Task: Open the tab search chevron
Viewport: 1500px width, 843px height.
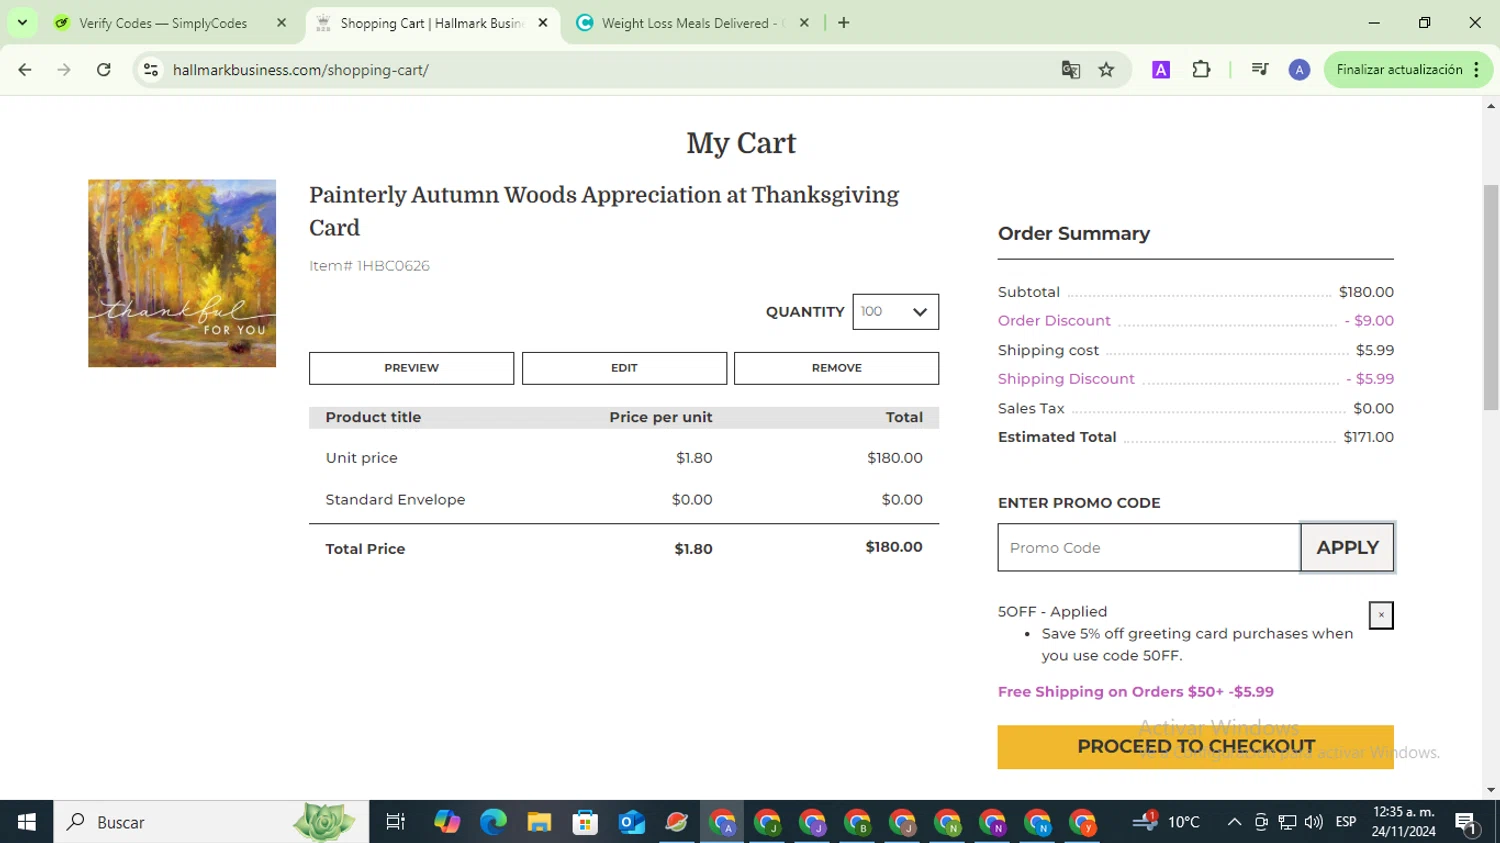Action: tap(22, 23)
